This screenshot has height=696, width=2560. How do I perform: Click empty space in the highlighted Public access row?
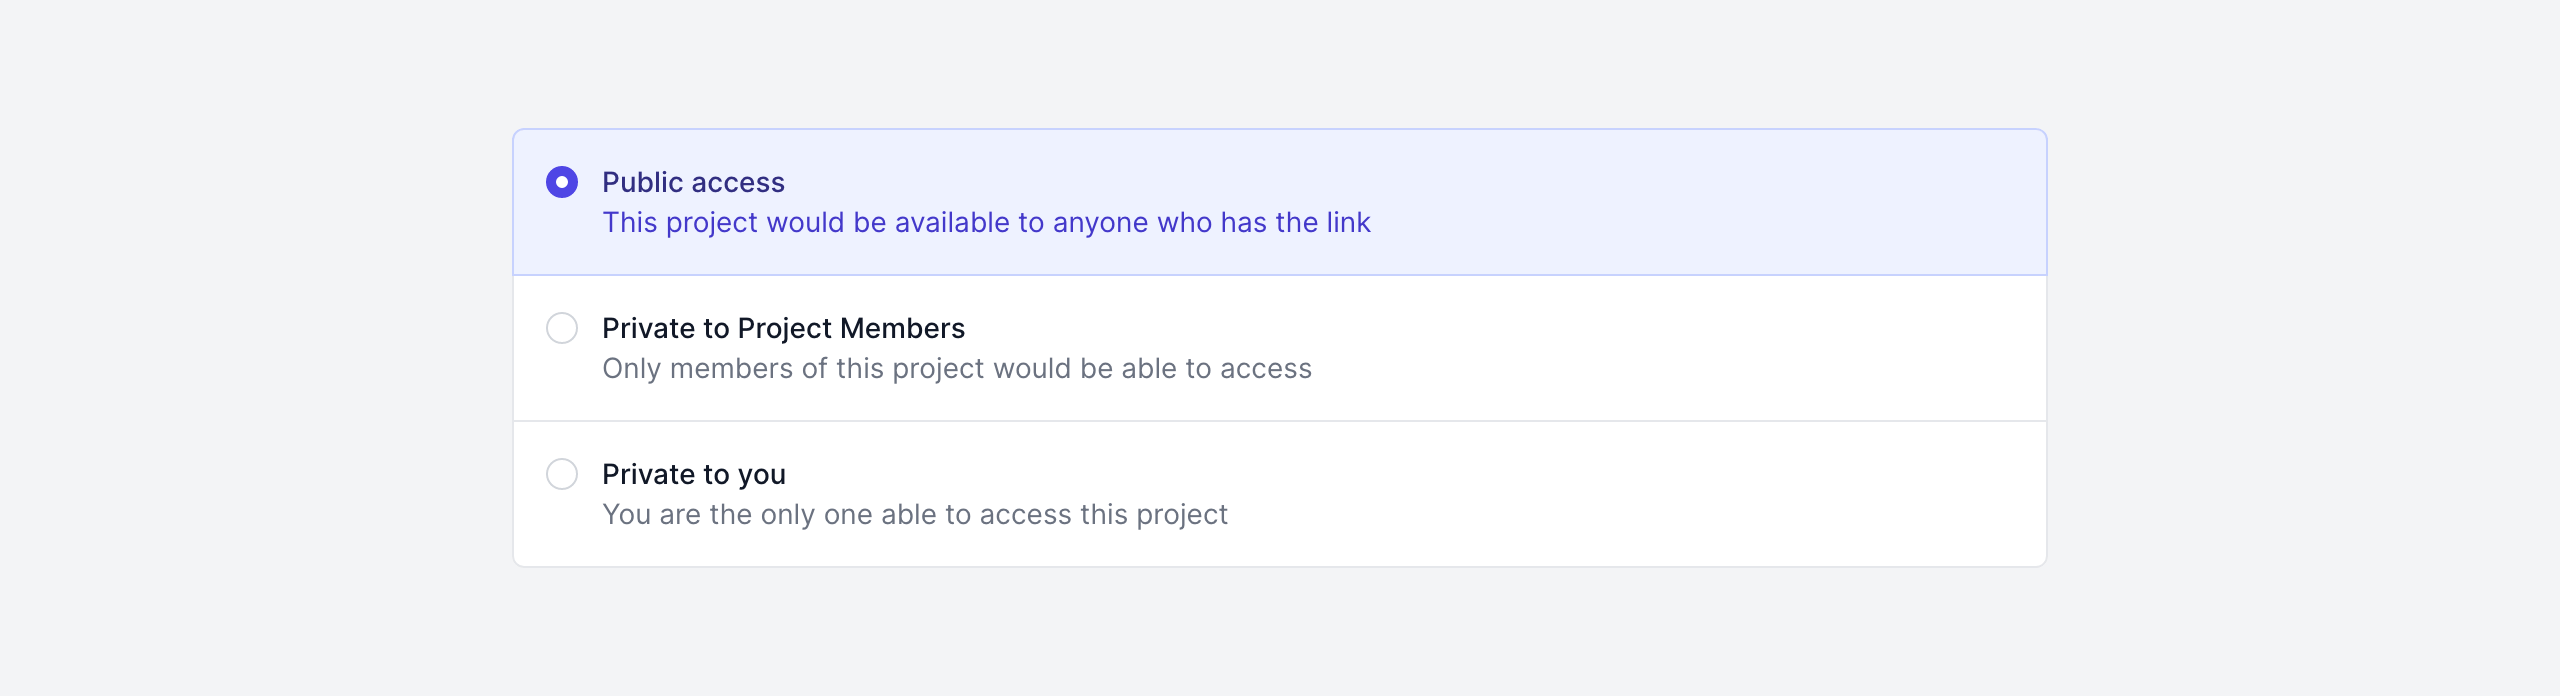click(1700, 202)
